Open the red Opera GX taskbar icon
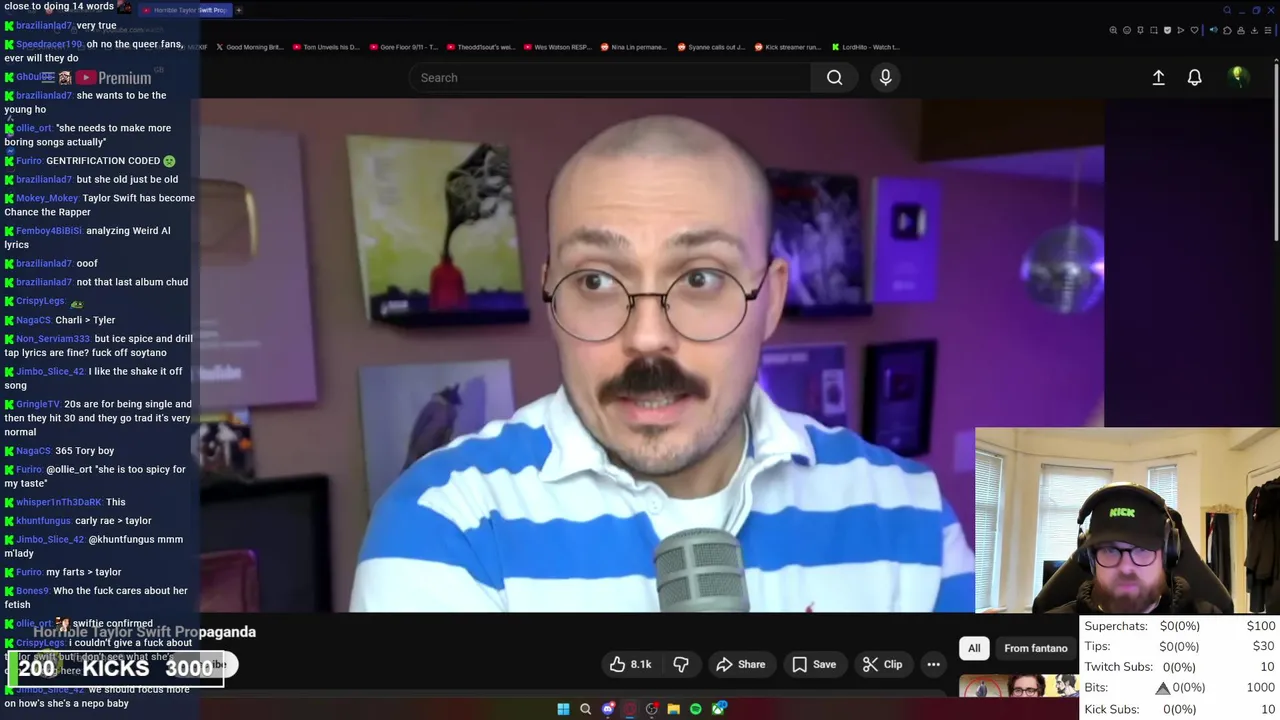Image resolution: width=1280 pixels, height=720 pixels. [x=630, y=709]
